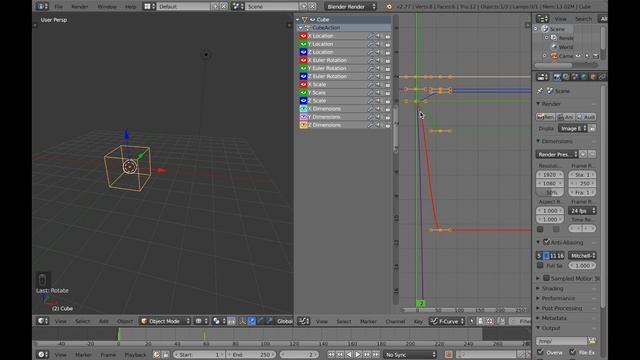The image size is (640, 360).
Task: Open Help menu
Action: [130, 7]
